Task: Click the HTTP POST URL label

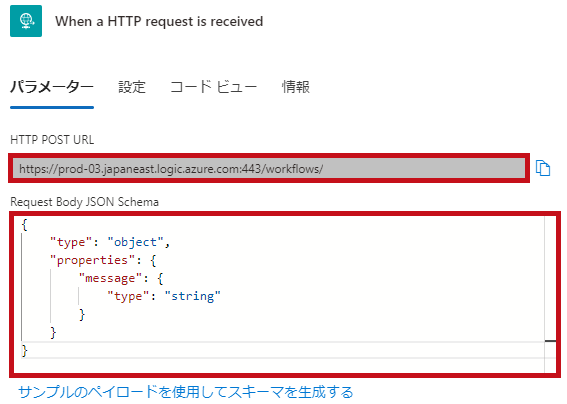Action: [x=52, y=140]
